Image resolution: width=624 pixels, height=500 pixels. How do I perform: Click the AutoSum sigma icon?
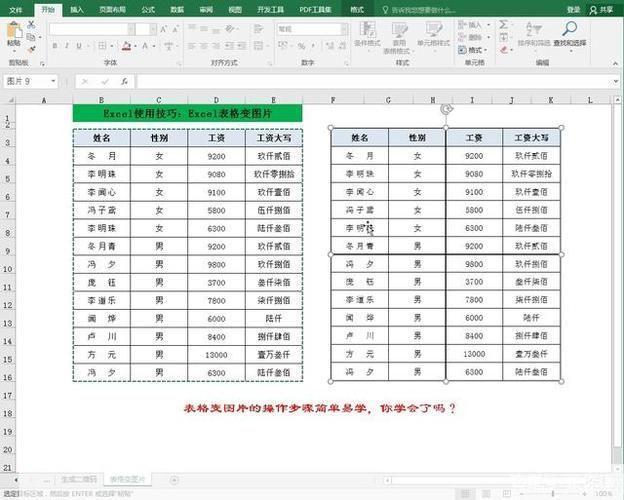(x=503, y=24)
